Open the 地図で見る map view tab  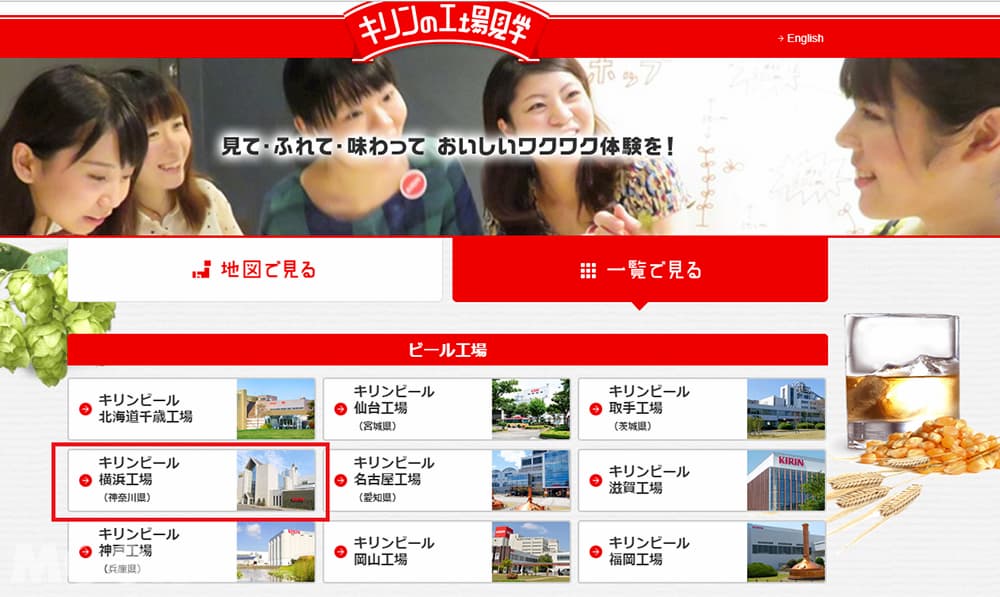point(254,270)
